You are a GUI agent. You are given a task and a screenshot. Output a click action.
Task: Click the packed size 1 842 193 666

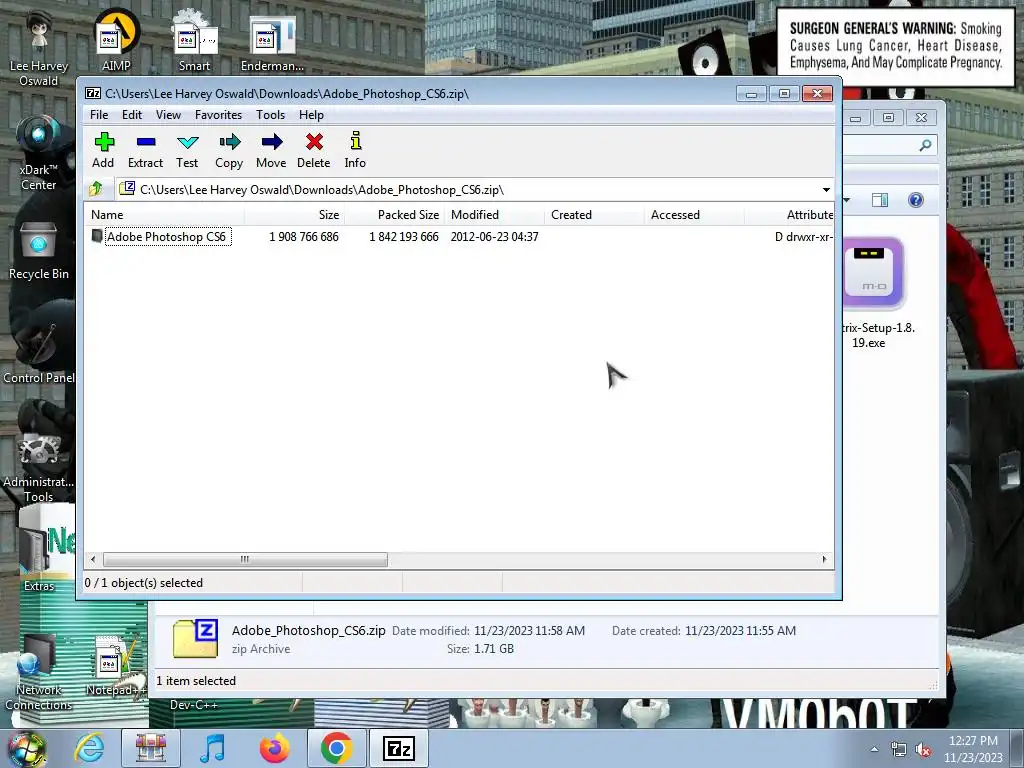click(404, 236)
